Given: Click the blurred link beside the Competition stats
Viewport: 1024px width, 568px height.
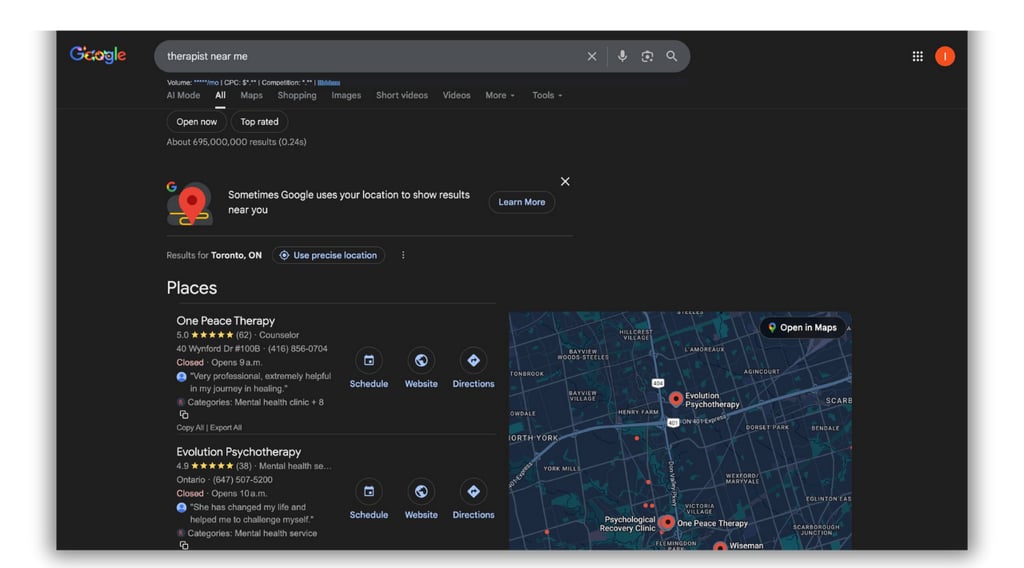Looking at the screenshot, I should point(328,83).
